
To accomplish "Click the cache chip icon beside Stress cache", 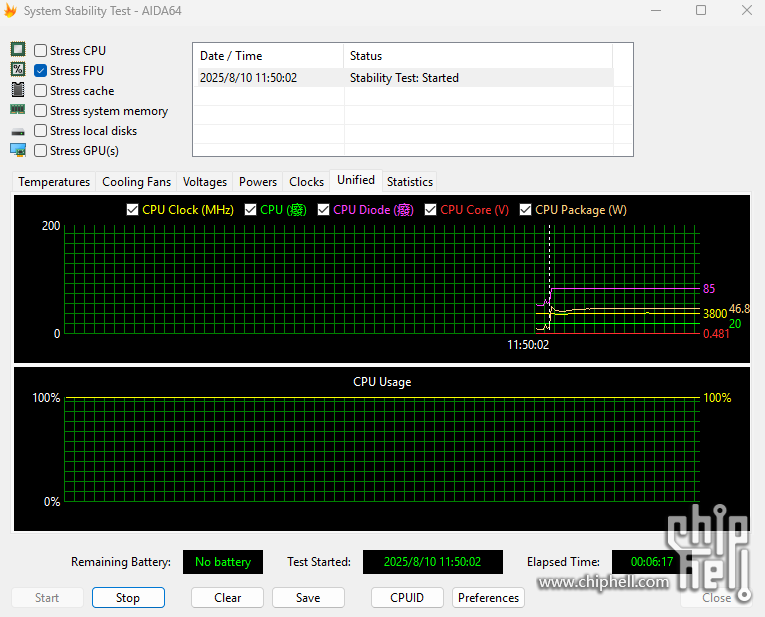I will [x=18, y=90].
